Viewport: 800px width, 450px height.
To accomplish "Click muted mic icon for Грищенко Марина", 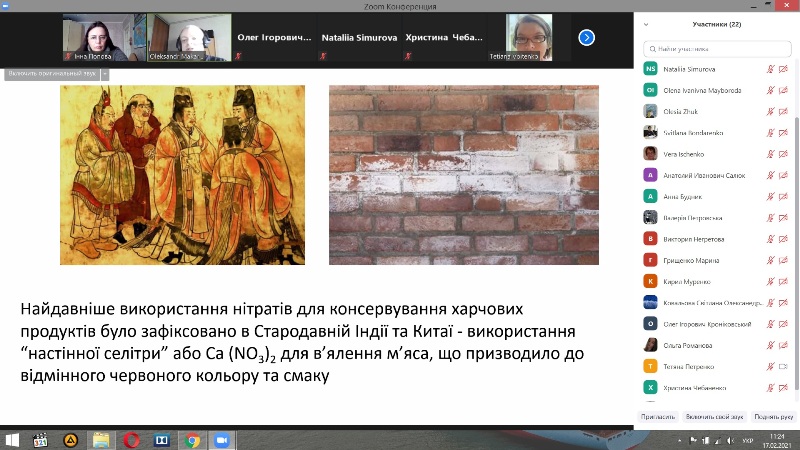I will (x=770, y=260).
